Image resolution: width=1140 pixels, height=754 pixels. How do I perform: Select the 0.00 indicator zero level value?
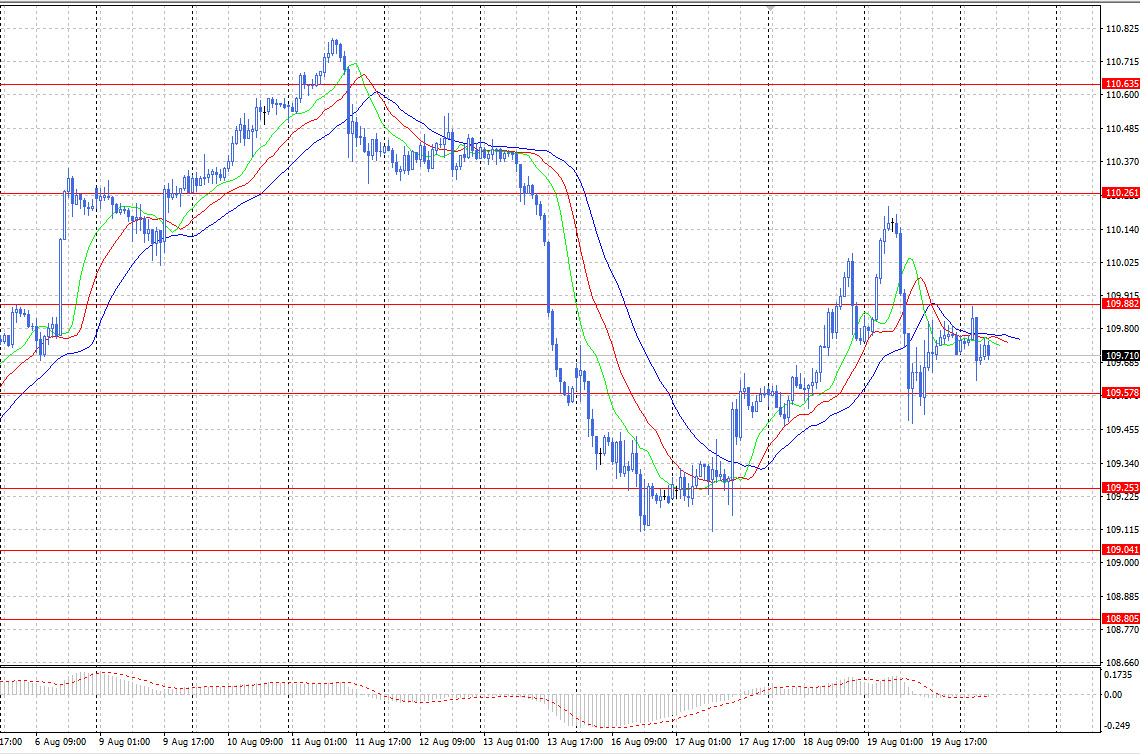pyautogui.click(x=1113, y=695)
